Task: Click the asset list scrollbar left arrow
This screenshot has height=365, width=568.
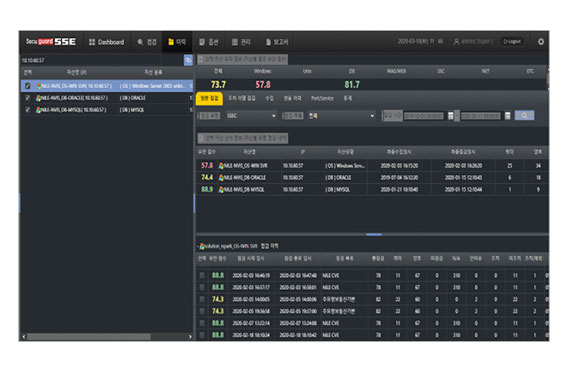Action: click(x=24, y=337)
